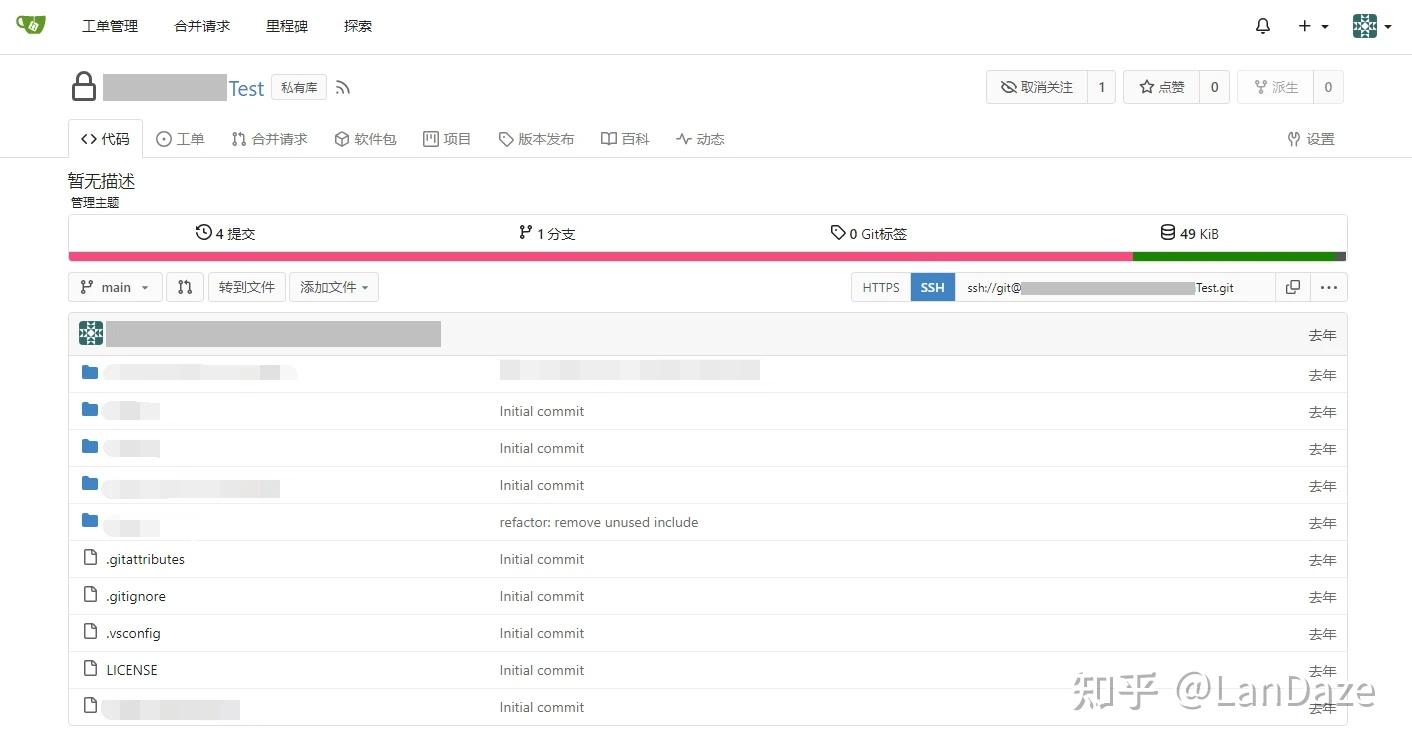Viewport: 1412px width, 748px height.
Task: View the 4 提交 commits
Action: pyautogui.click(x=226, y=233)
